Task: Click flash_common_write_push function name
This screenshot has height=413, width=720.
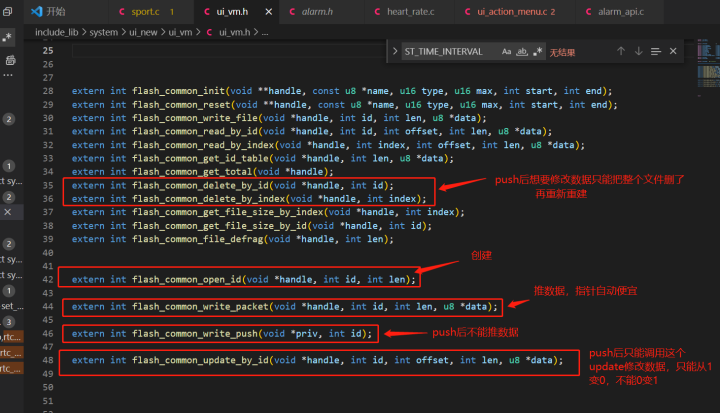Action: tap(195, 334)
